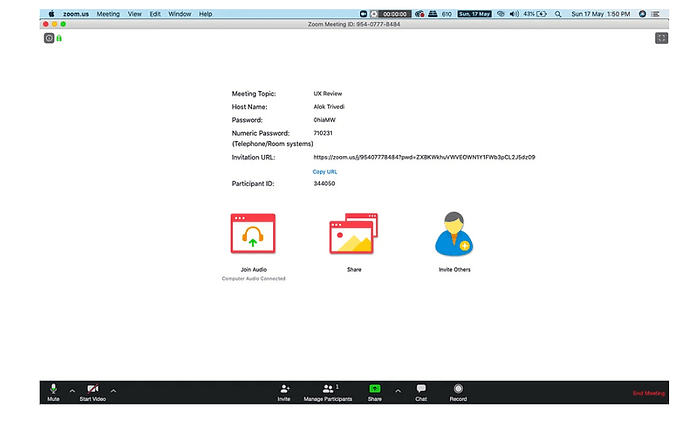The height and width of the screenshot is (421, 694).
Task: Click the Zoom camera icon in the menu bar
Action: tap(363, 14)
